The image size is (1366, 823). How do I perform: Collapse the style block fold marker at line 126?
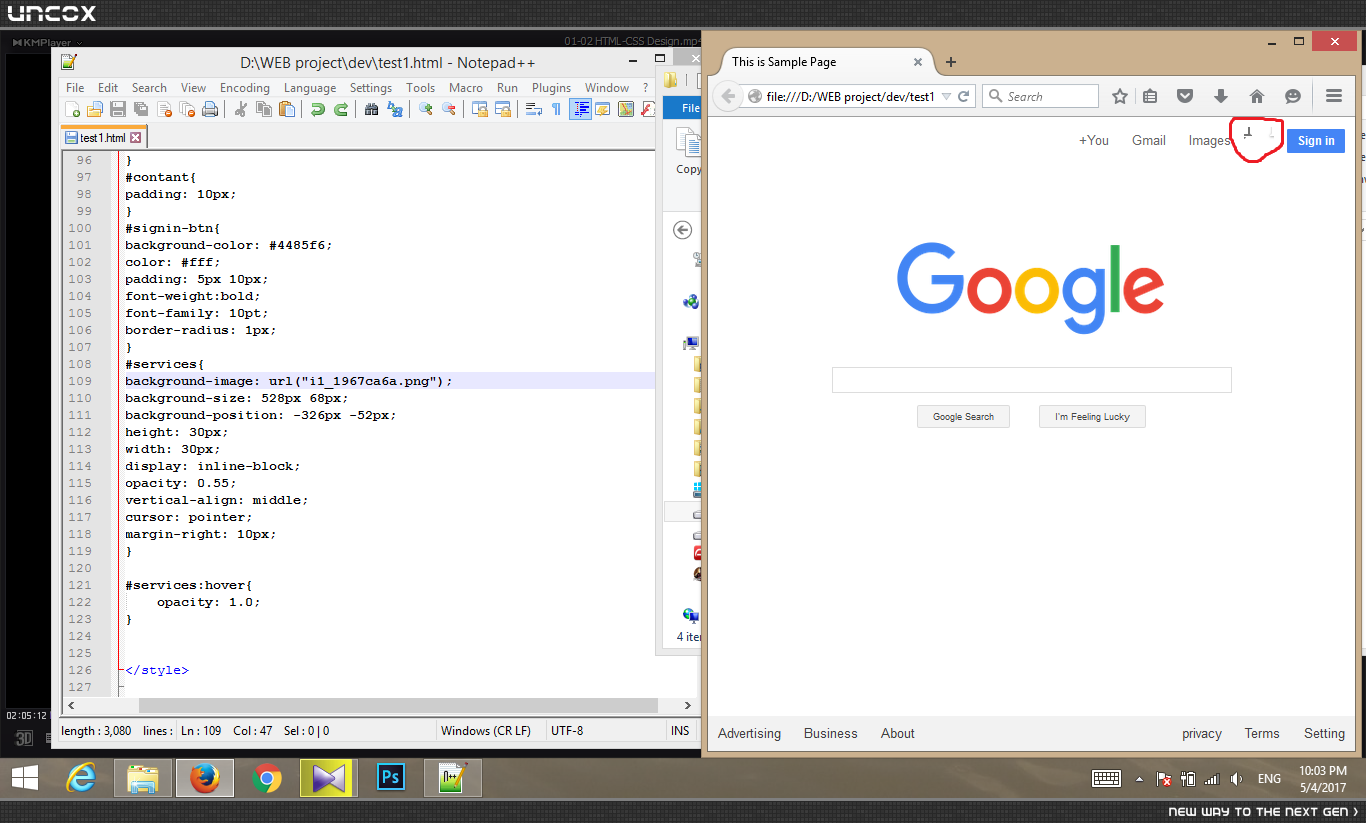click(x=121, y=670)
